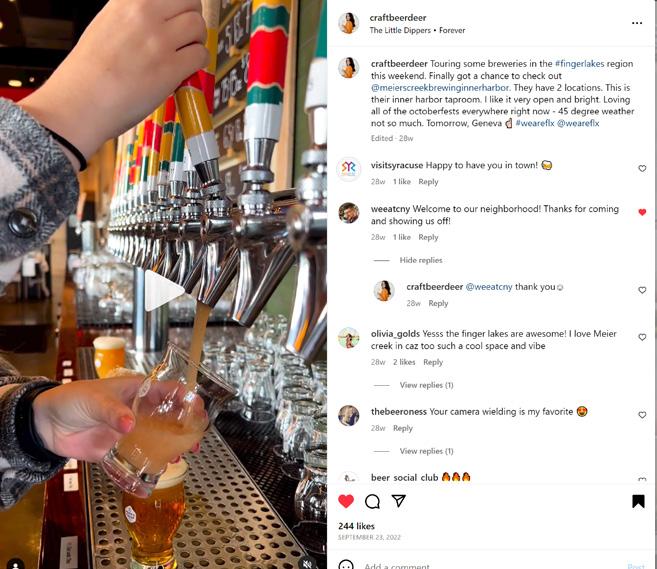The width and height of the screenshot is (657, 569).
Task: Unmute the video sound icon
Action: pyautogui.click(x=308, y=564)
